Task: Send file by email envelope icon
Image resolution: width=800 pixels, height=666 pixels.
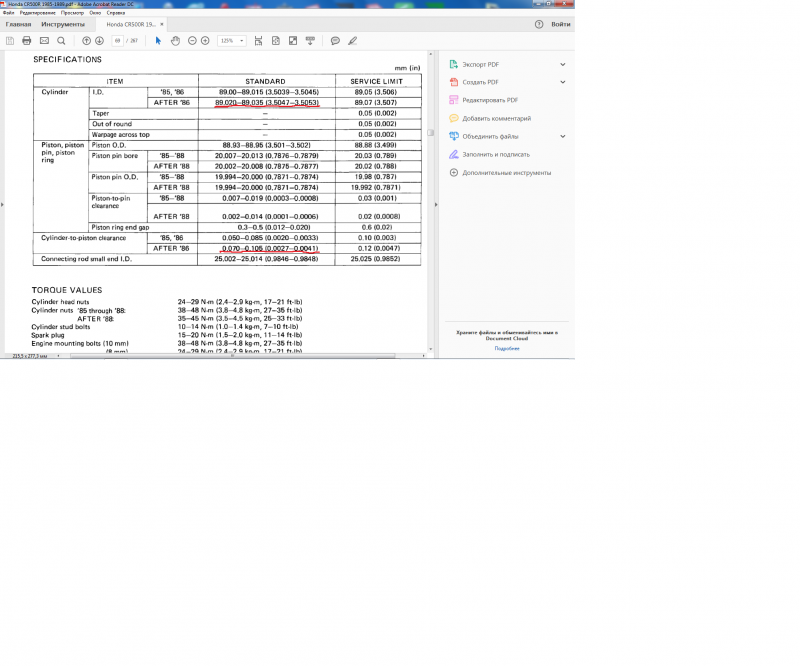Action: 44,41
